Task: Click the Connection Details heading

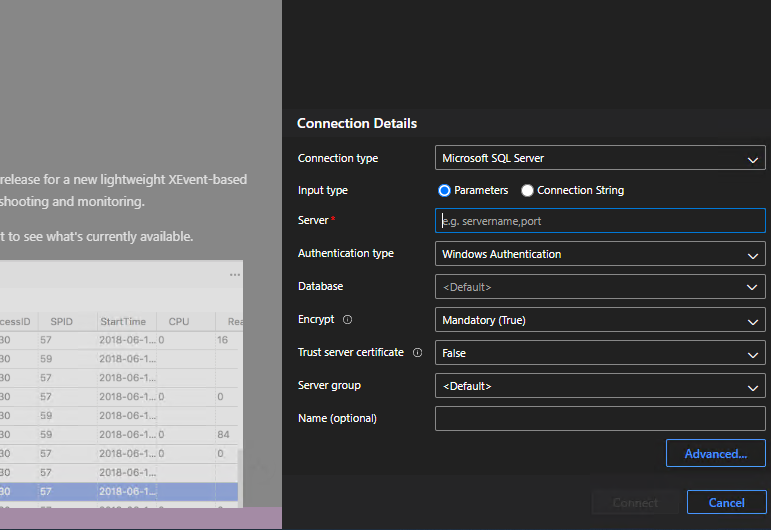Action: click(x=357, y=123)
